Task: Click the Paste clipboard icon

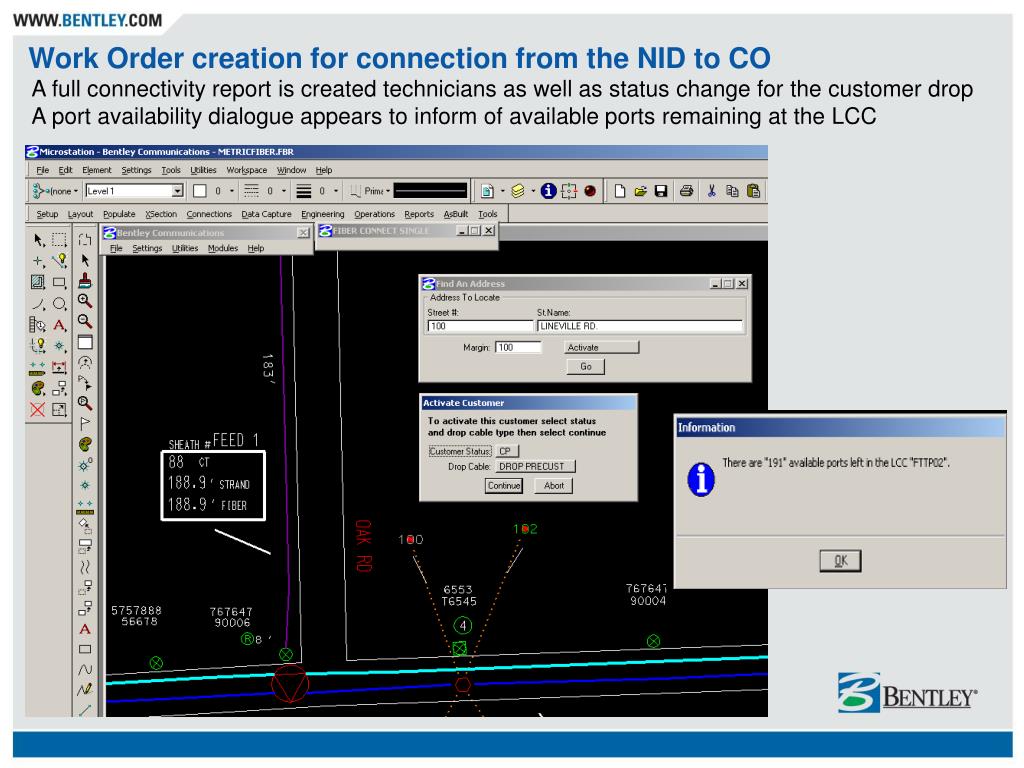Action: (753, 191)
